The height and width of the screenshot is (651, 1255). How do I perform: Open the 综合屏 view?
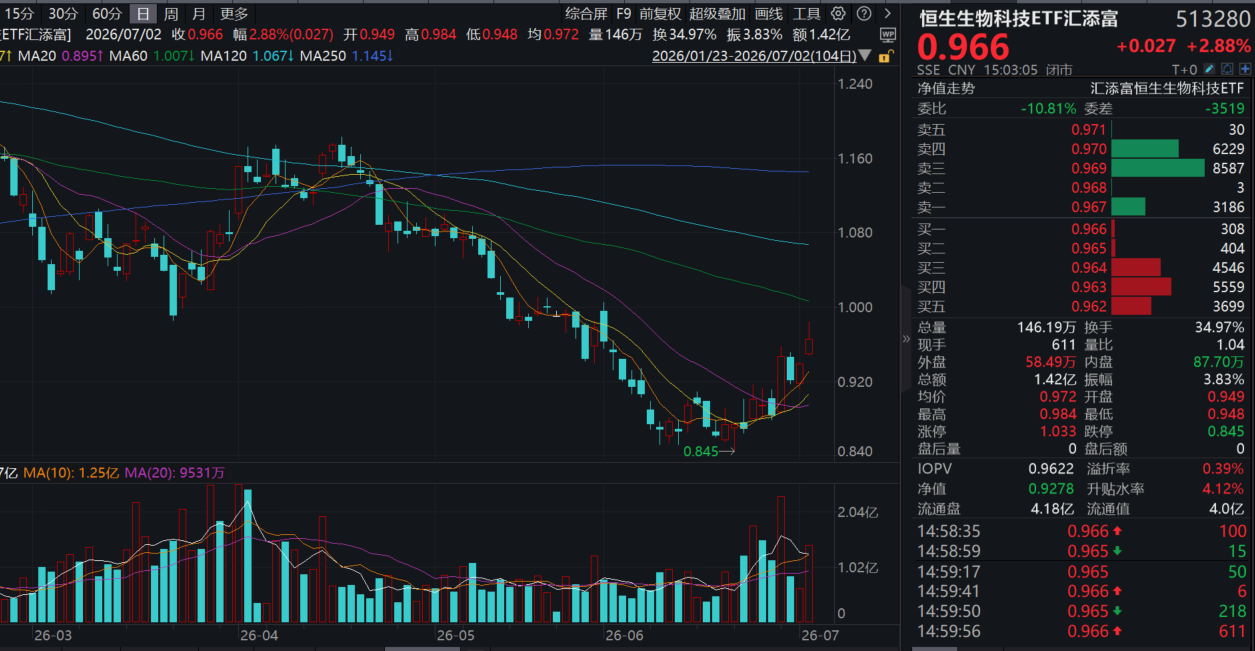[x=586, y=14]
